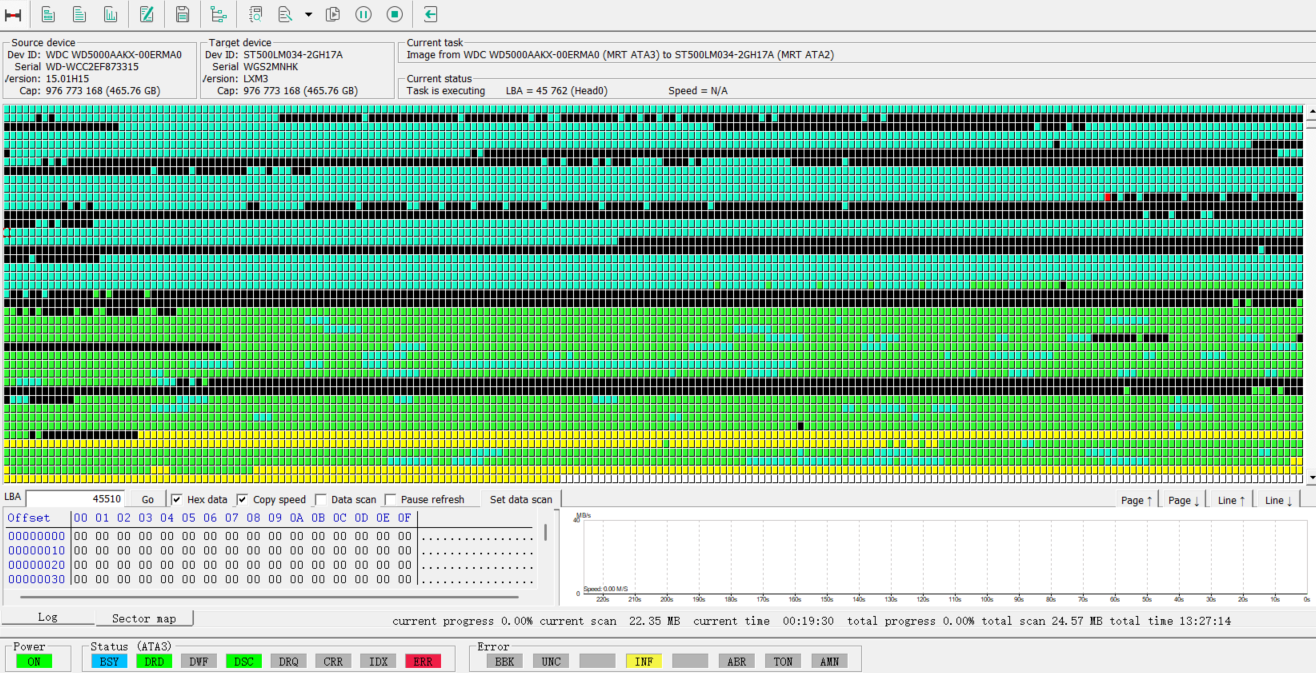
Task: Tick the Pause refresh checkbox
Action: coord(391,499)
